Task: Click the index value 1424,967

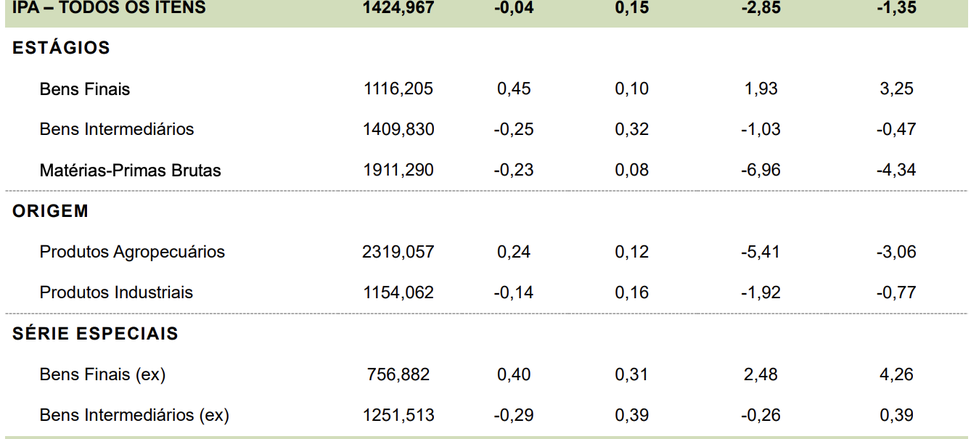Action: pos(398,8)
